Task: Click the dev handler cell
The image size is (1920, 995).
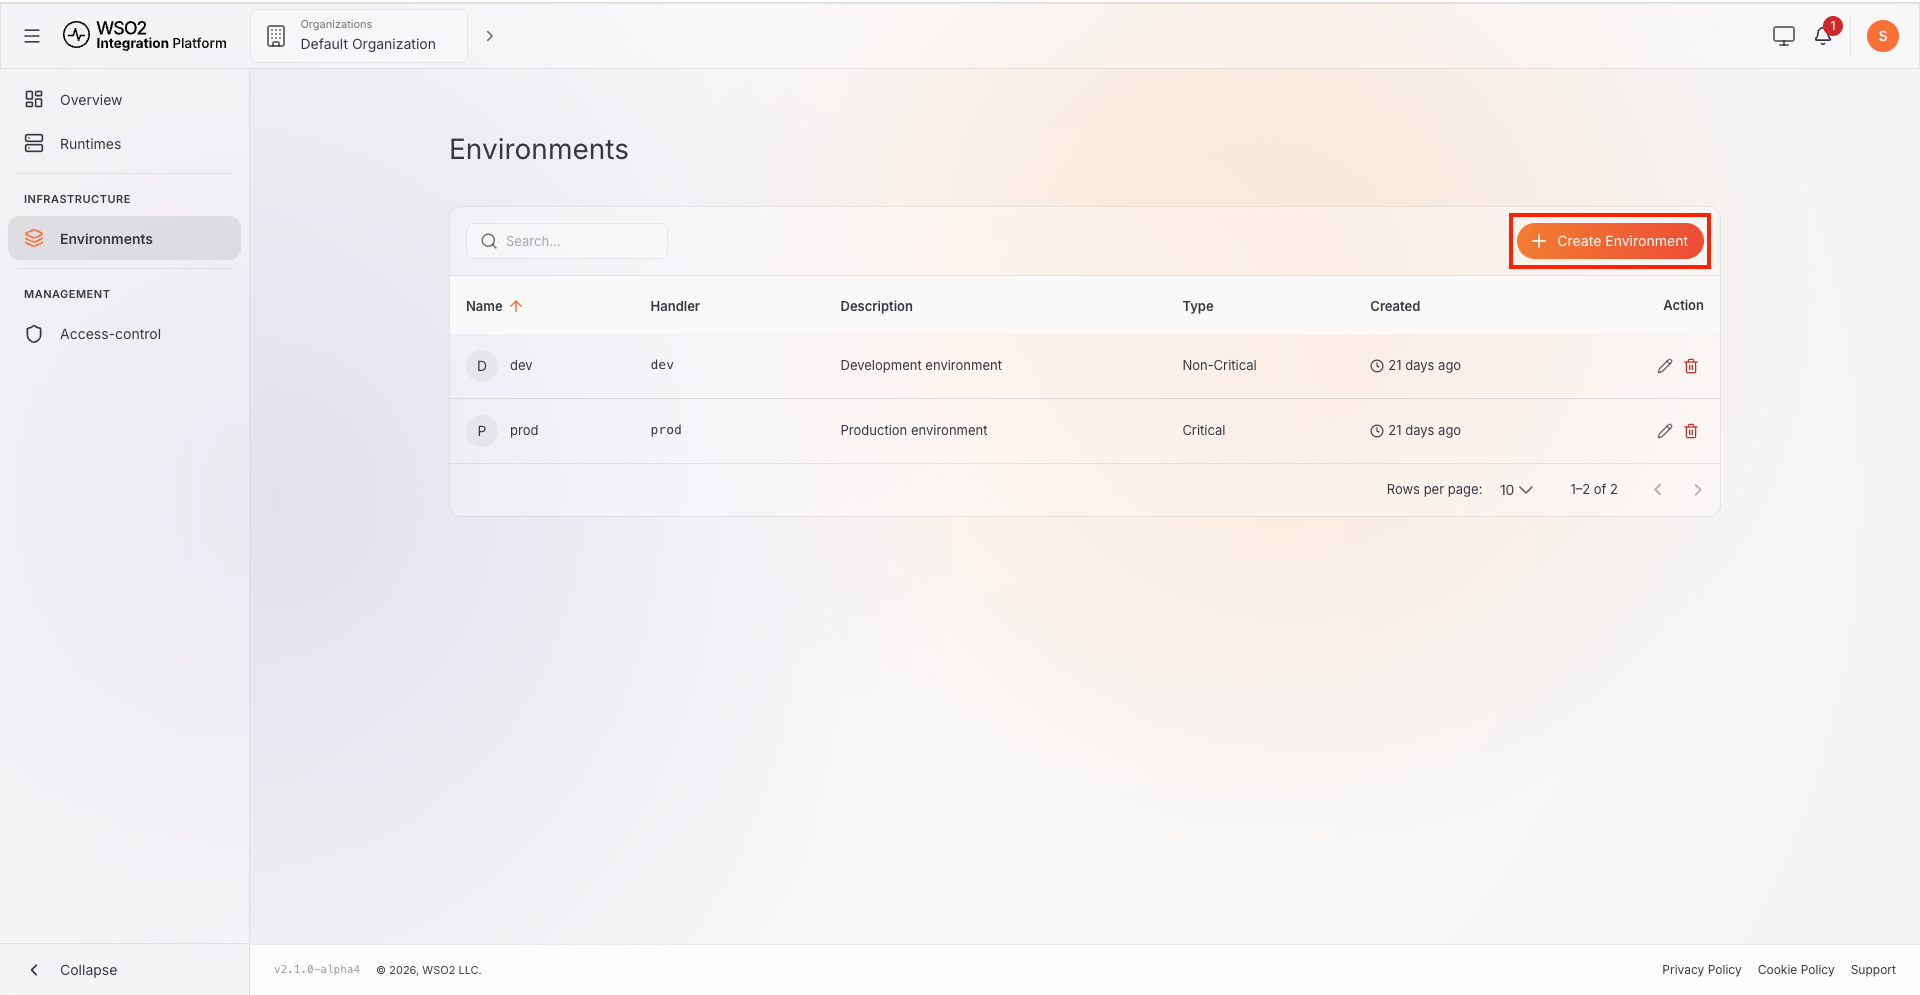Action: (662, 366)
